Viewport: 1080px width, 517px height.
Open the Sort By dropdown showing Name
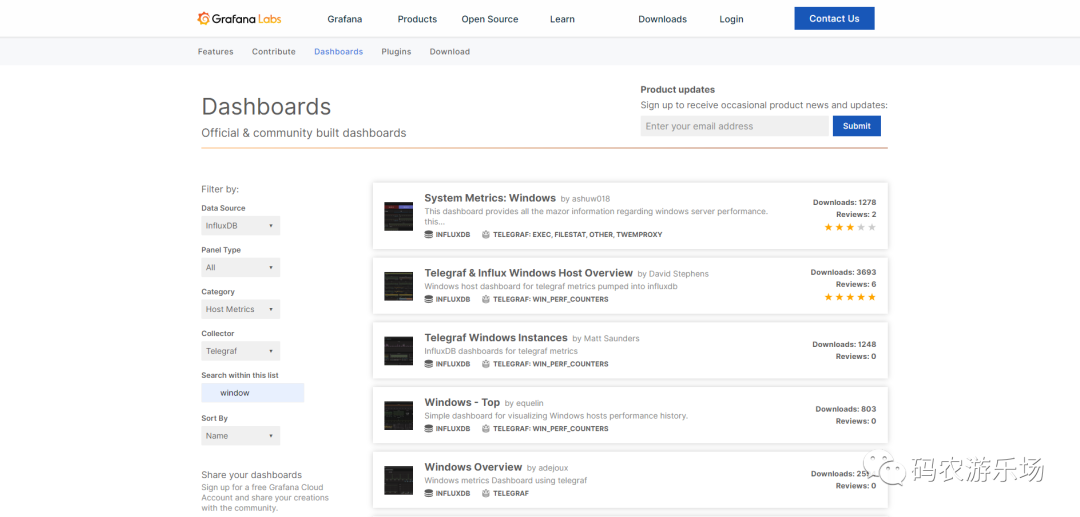pos(240,436)
